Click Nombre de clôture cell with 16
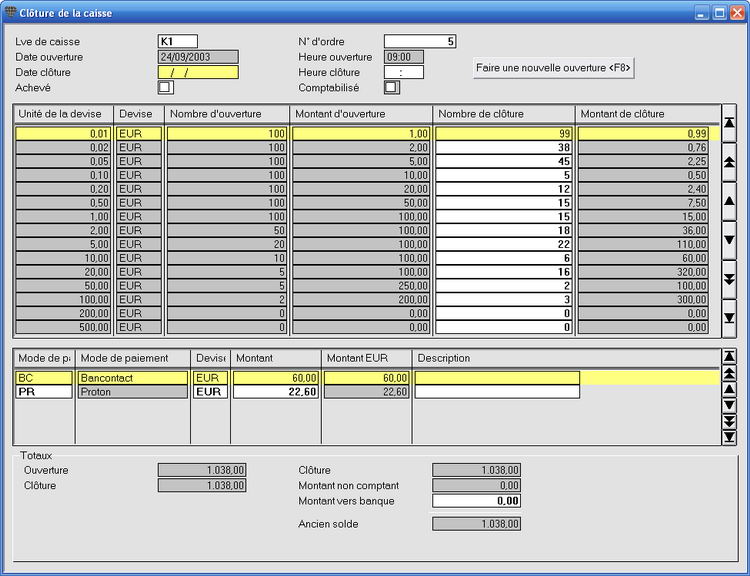Screen dimensions: 750x576 coord(504,272)
